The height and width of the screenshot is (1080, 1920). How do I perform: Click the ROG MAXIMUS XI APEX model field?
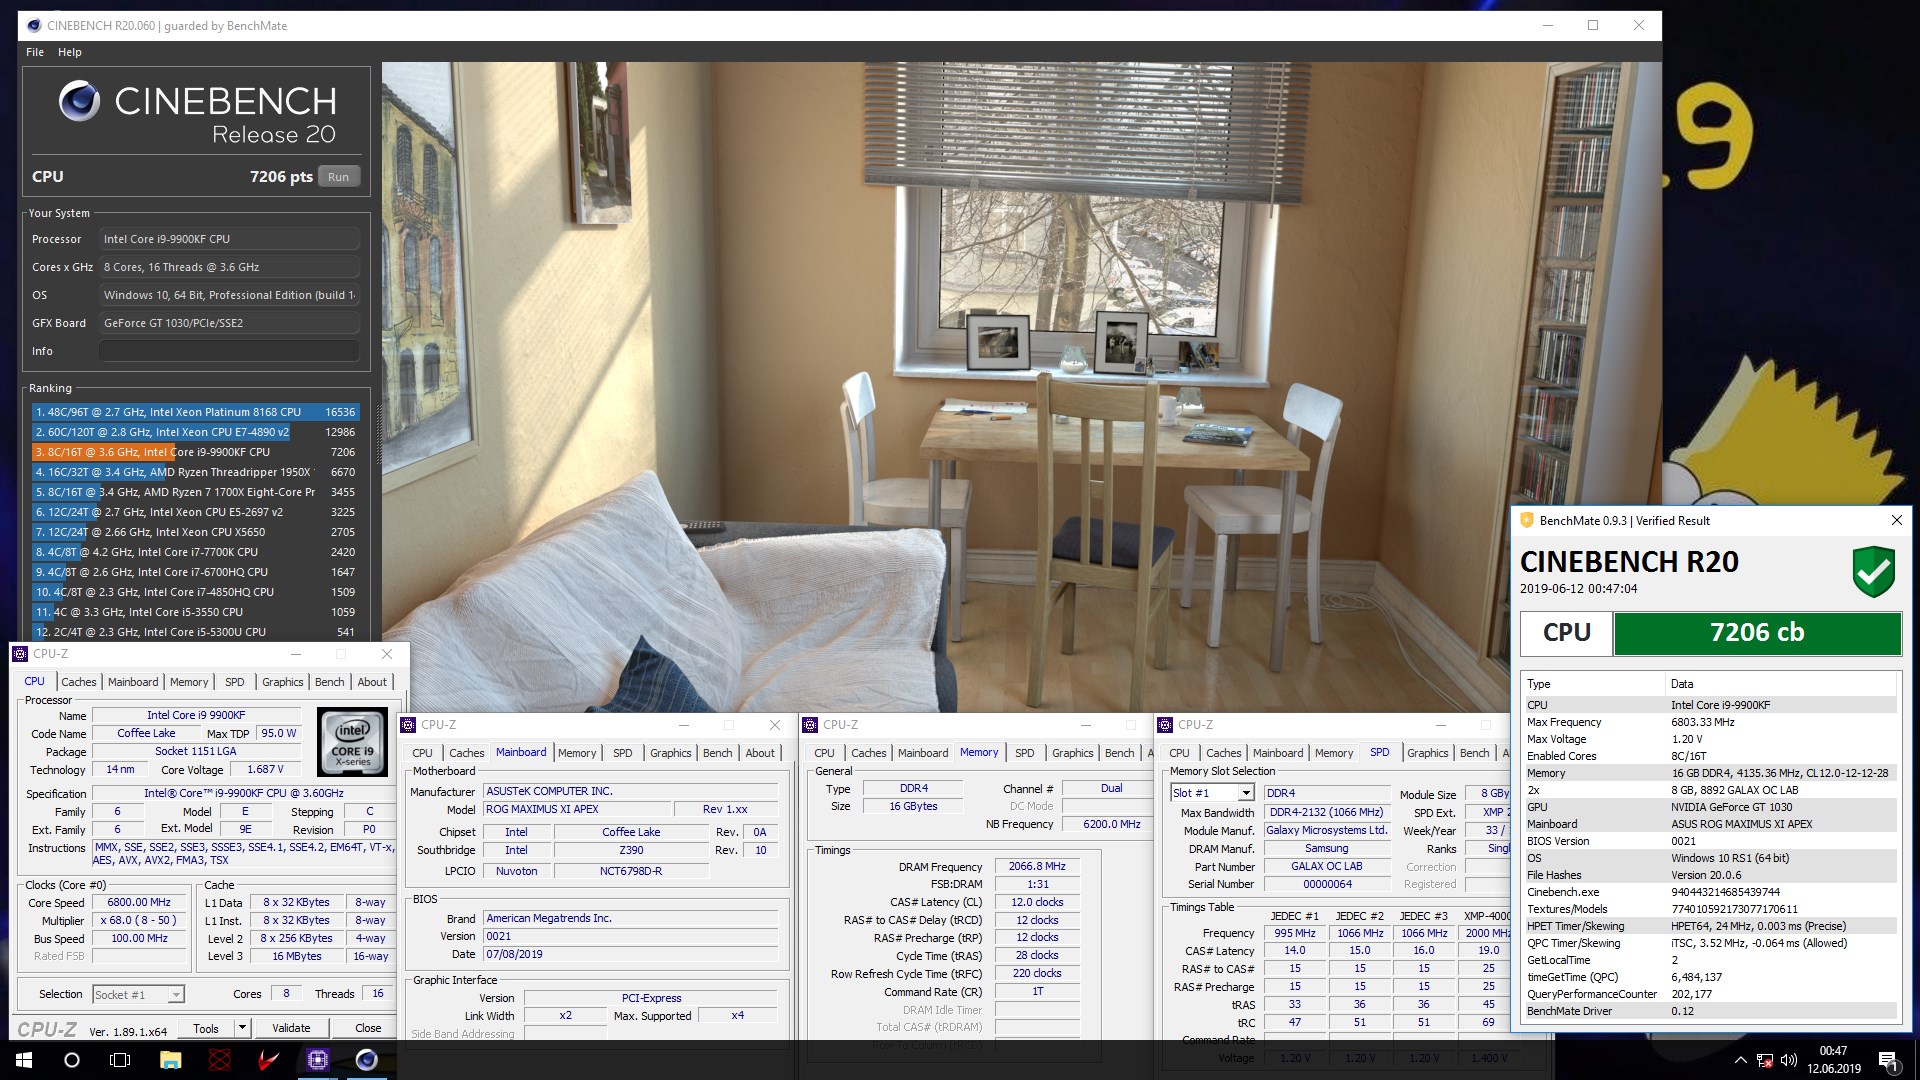pyautogui.click(x=576, y=810)
